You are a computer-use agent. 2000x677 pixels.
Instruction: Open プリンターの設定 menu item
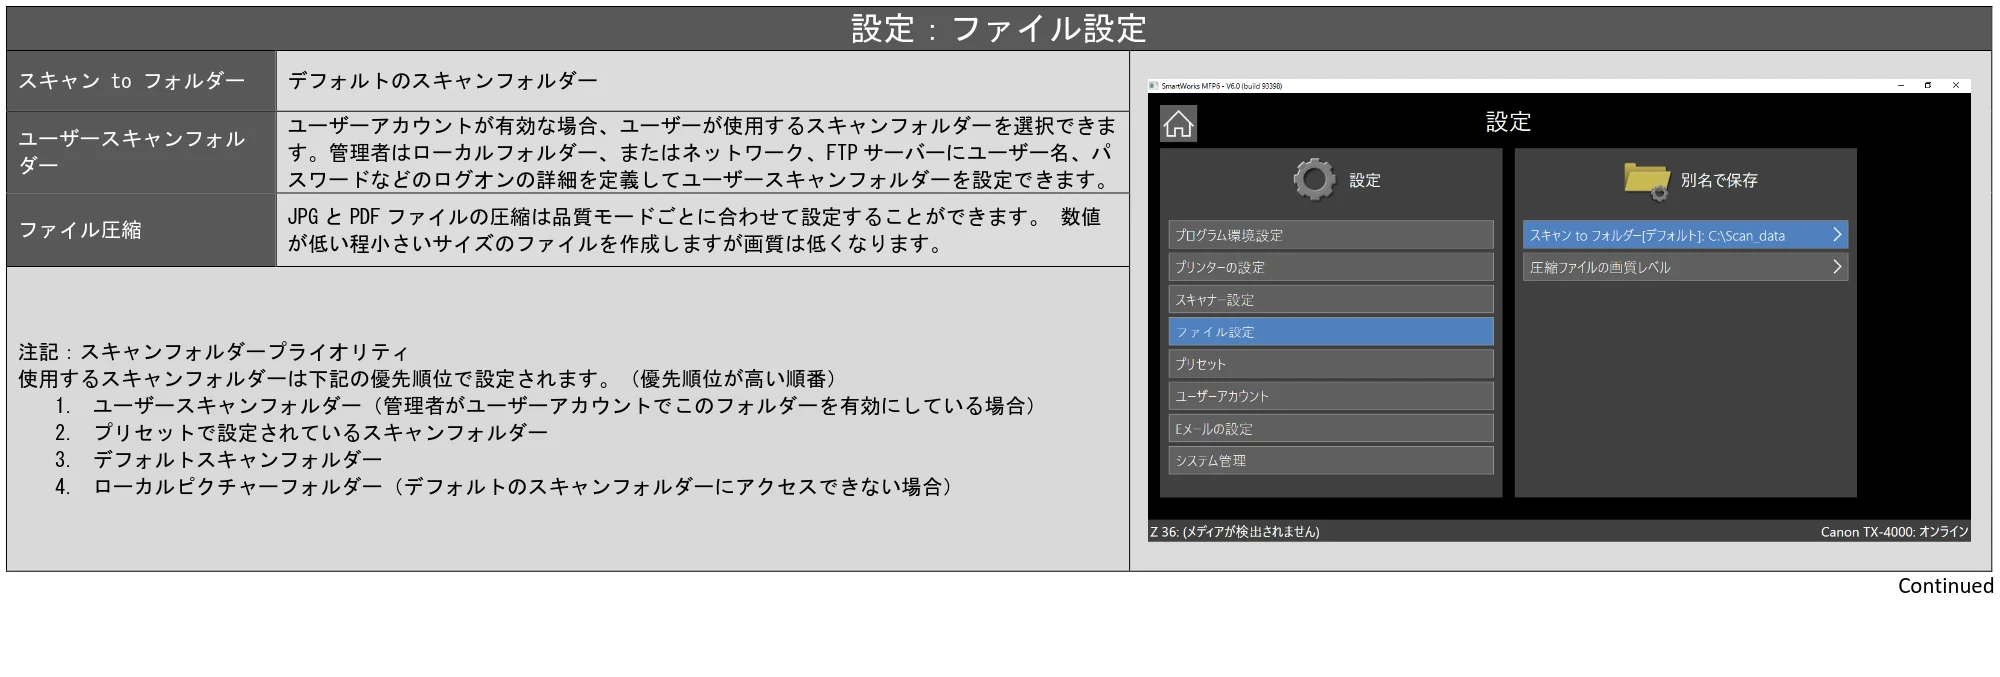[1331, 267]
